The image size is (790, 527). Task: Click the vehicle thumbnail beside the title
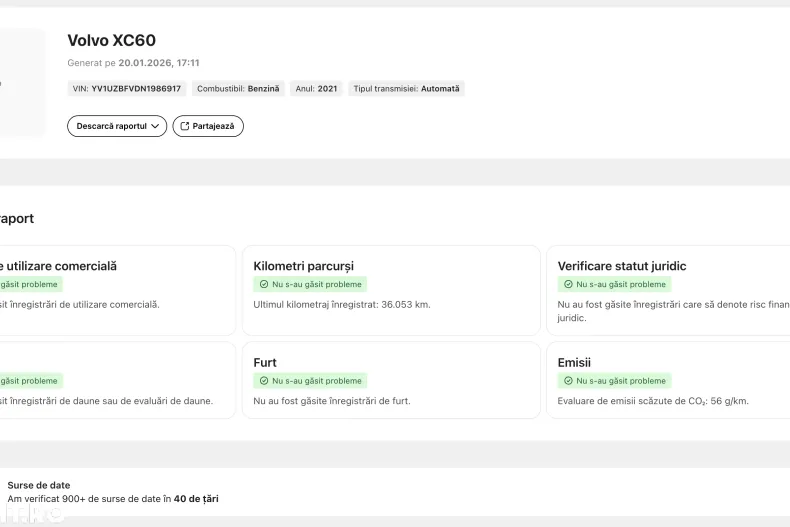point(21,83)
